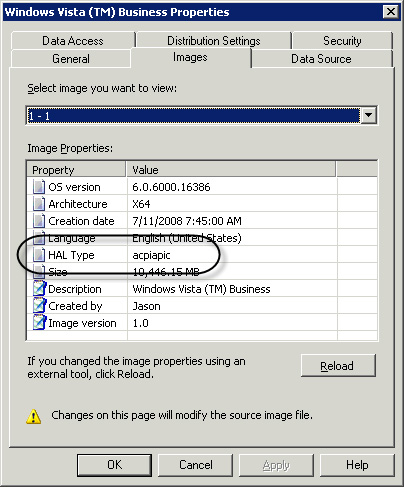Click the Value column header
The image size is (404, 487).
point(231,170)
